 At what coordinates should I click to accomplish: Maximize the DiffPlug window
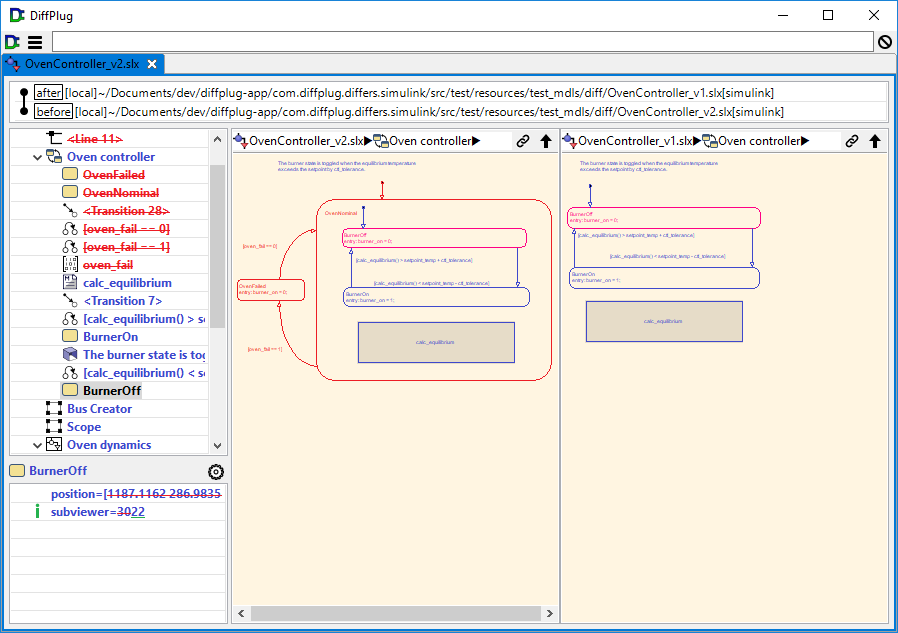pos(828,15)
